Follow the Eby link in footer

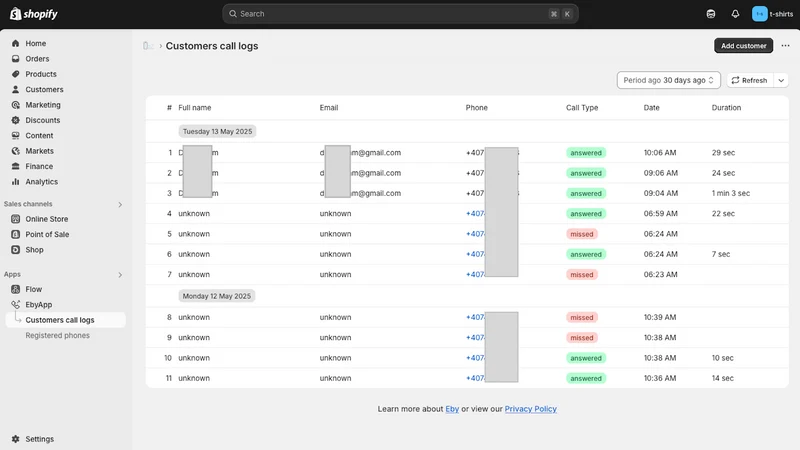[452, 409]
